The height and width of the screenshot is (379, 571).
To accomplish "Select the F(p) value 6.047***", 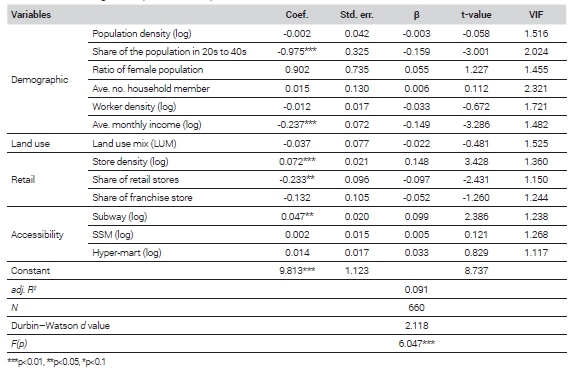I will point(417,344).
